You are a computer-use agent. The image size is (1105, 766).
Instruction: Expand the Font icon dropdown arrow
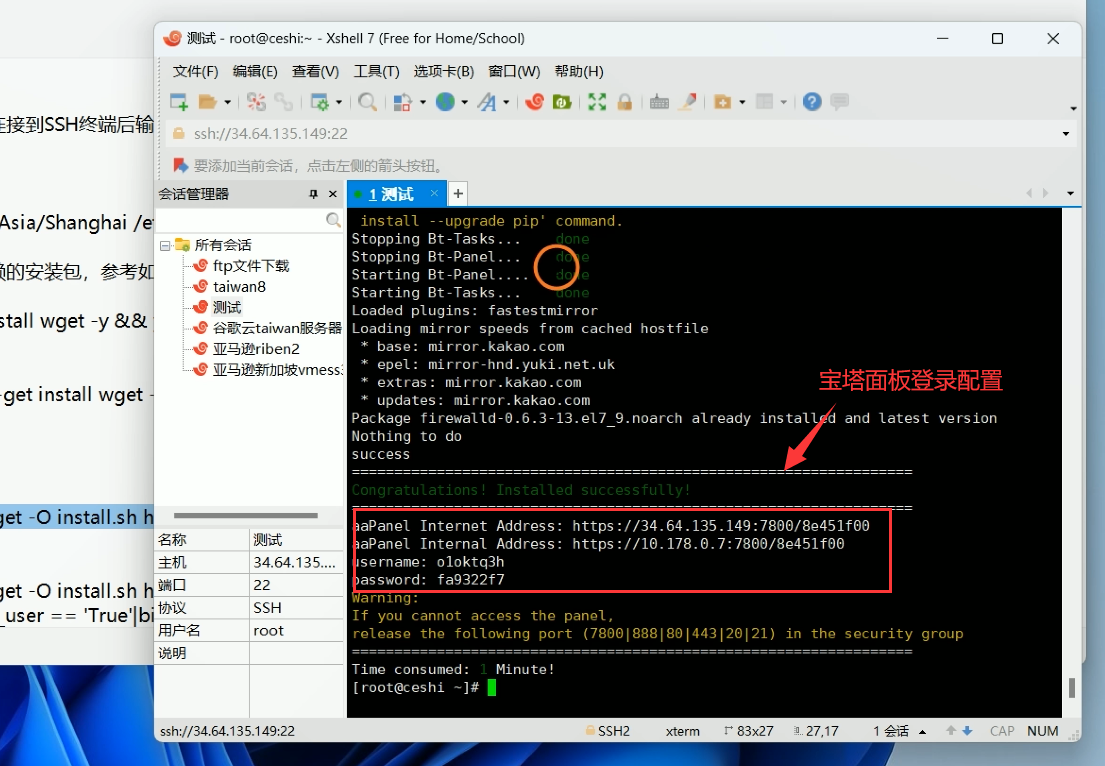pyautogui.click(x=506, y=102)
